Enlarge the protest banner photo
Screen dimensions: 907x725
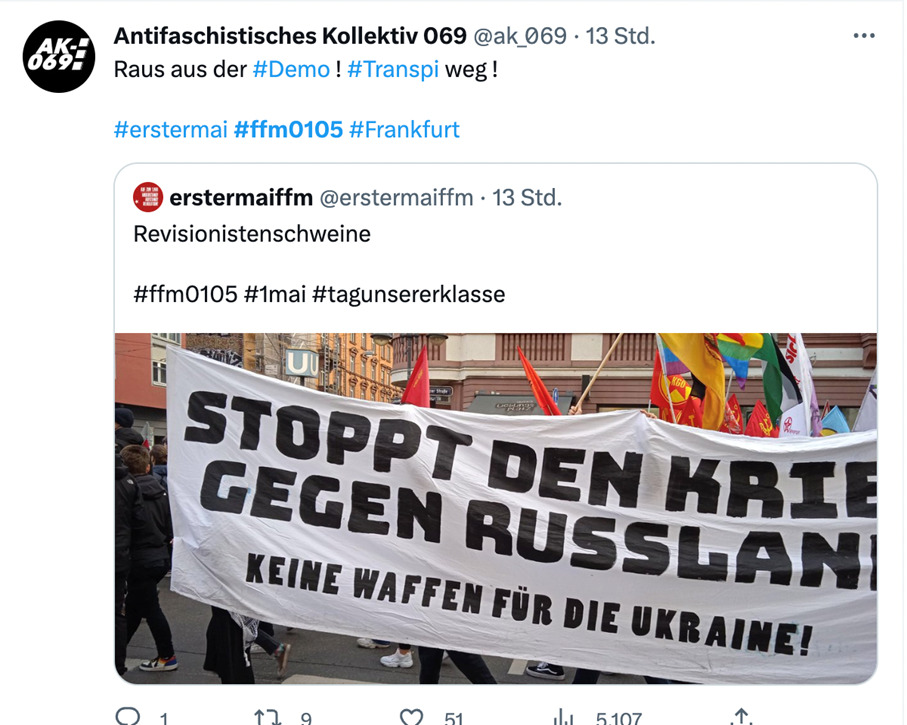pos(496,508)
